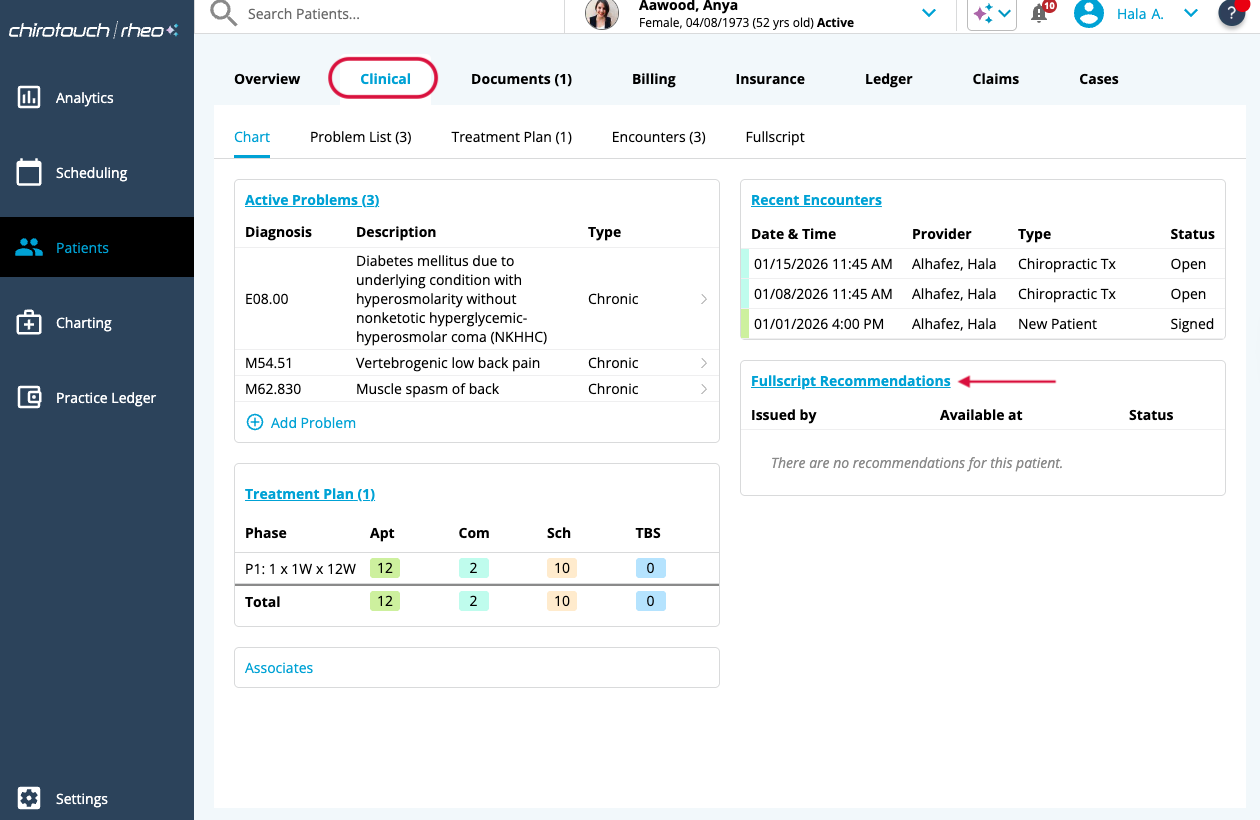This screenshot has width=1260, height=820.
Task: Switch to the Billing tab
Action: pyautogui.click(x=654, y=79)
